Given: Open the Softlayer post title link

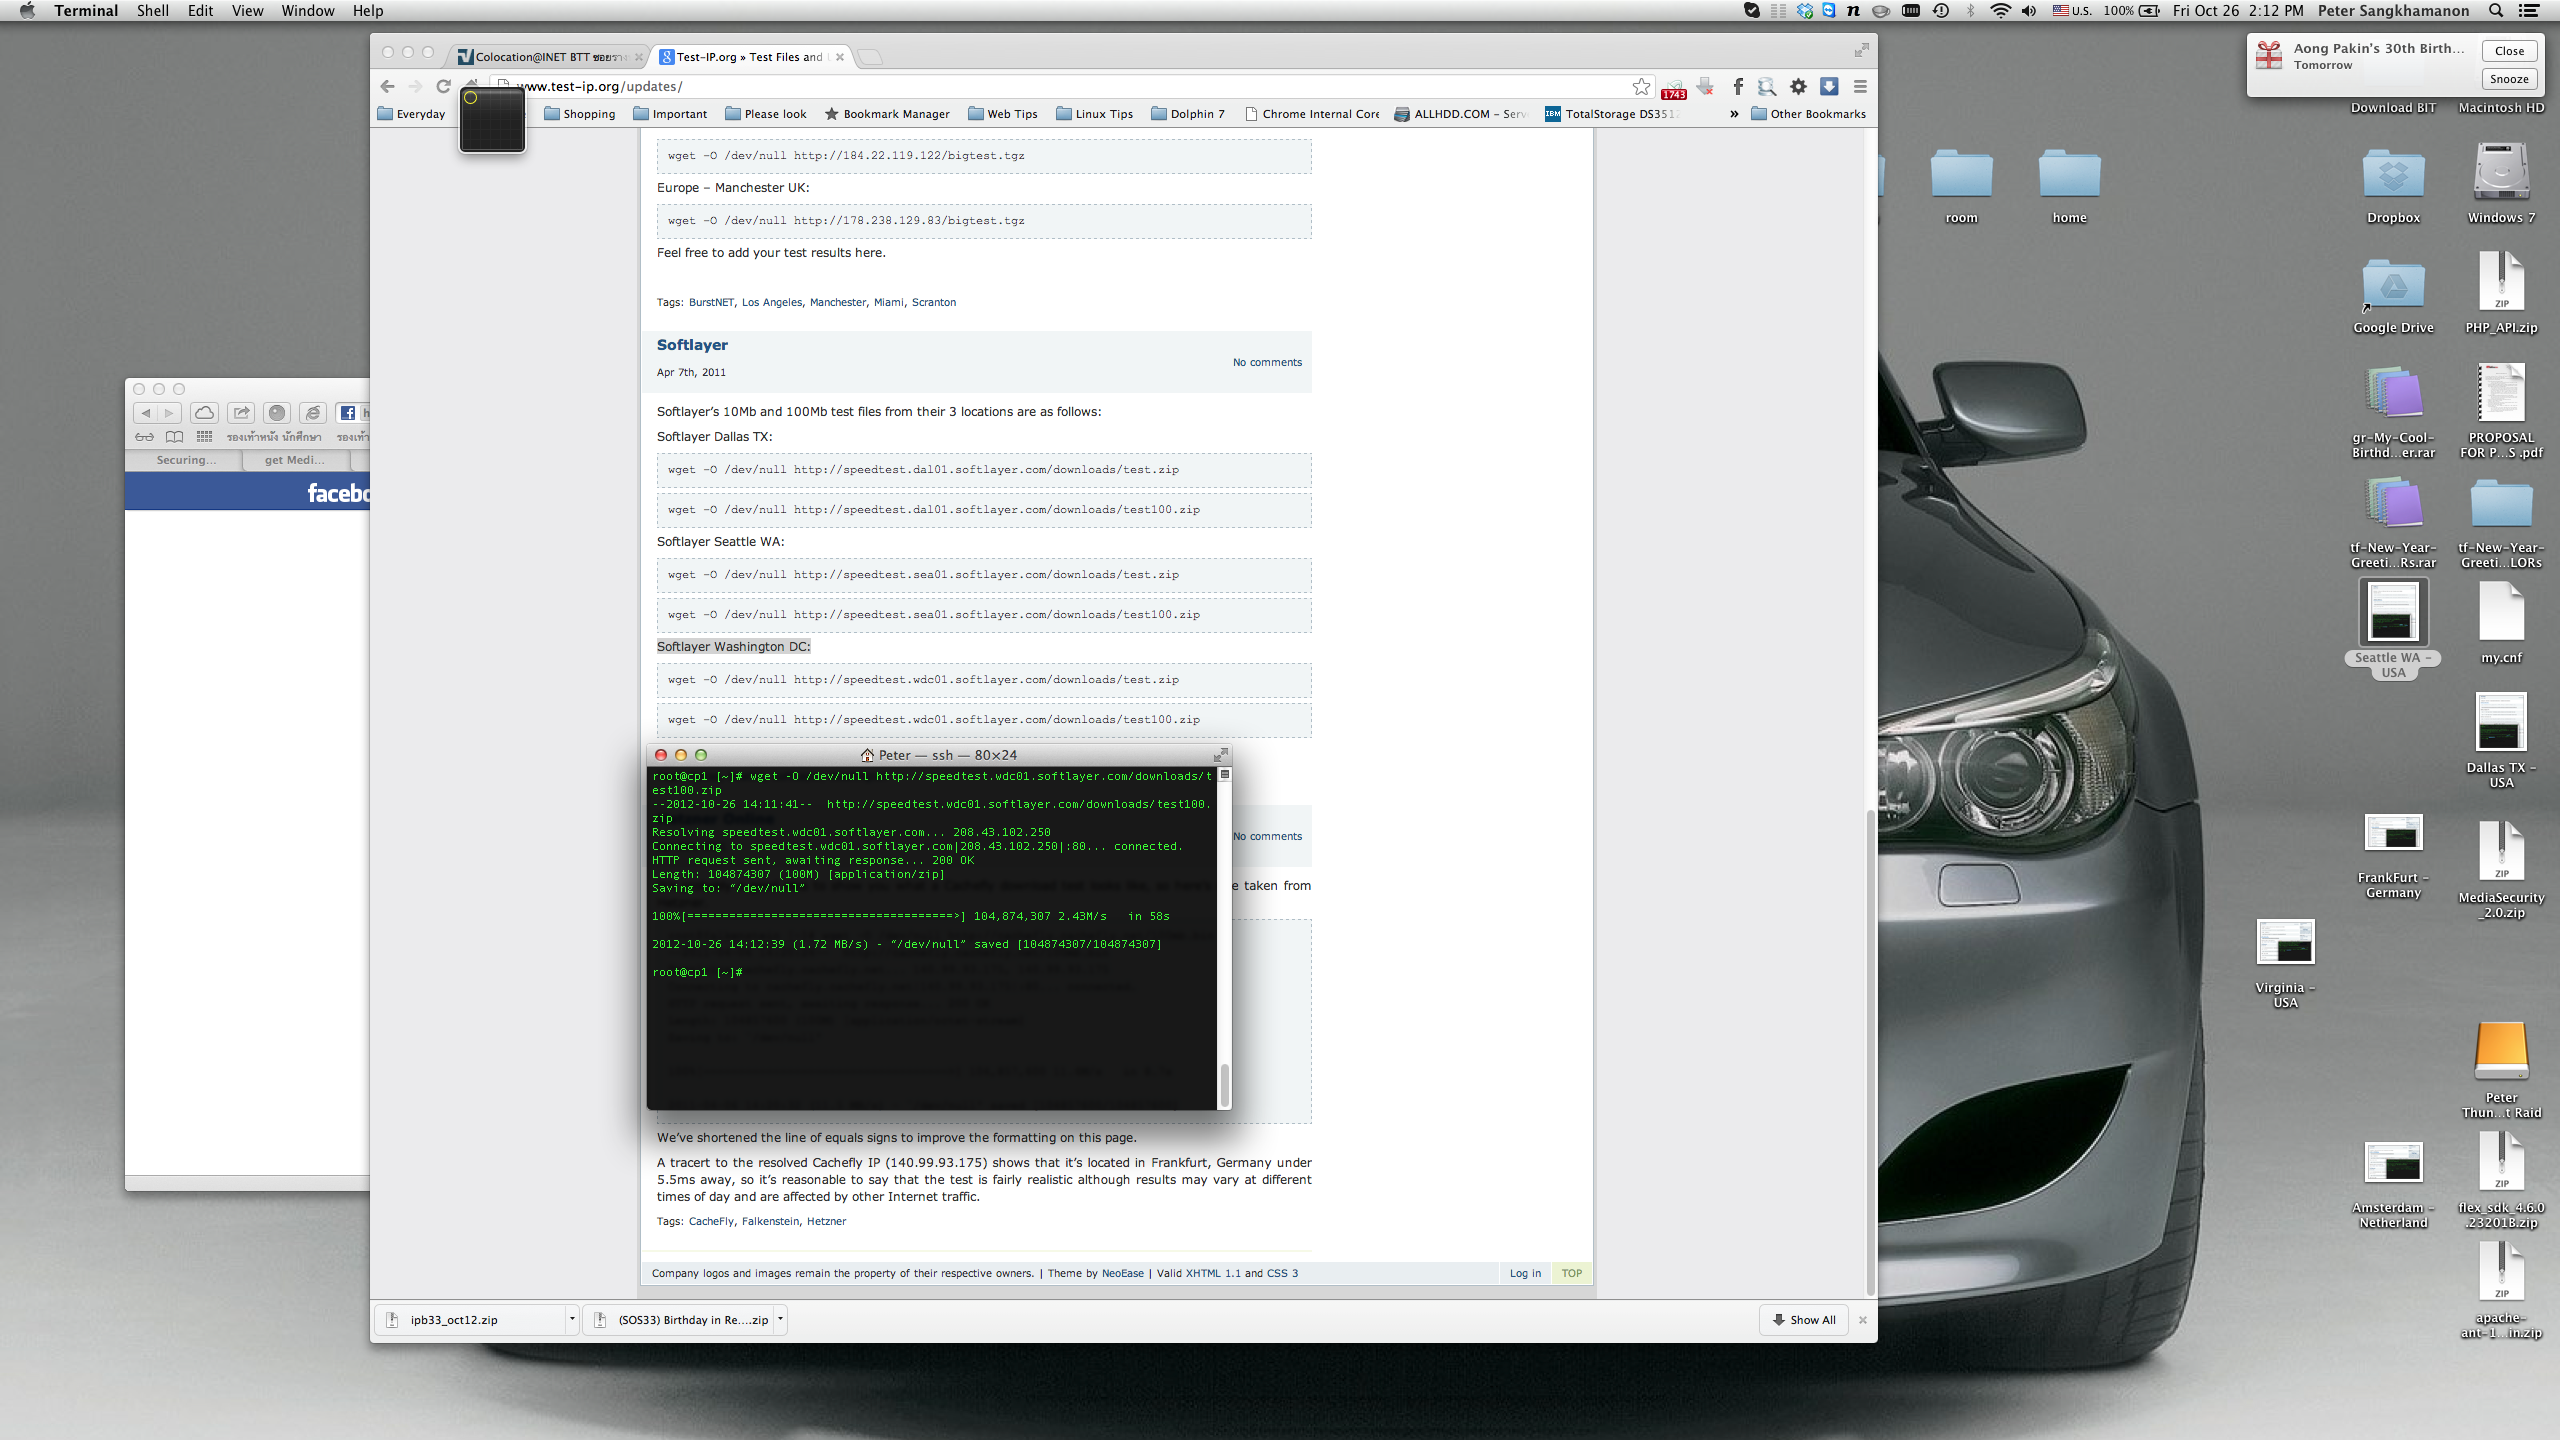Looking at the screenshot, I should [692, 345].
